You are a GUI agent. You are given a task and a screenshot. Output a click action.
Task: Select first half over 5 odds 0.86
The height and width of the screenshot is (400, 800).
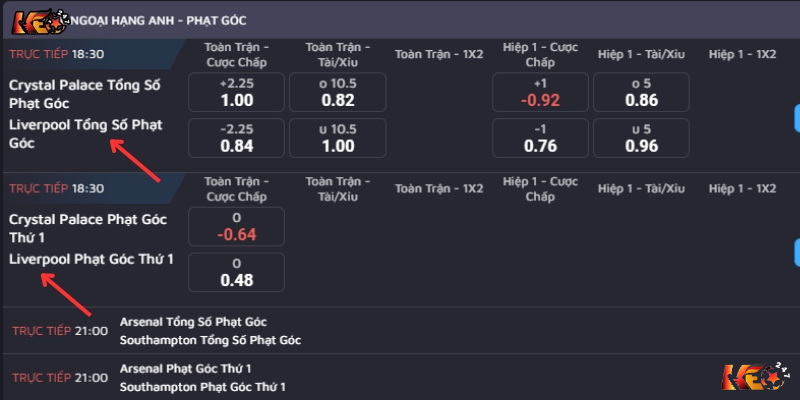pyautogui.click(x=641, y=92)
